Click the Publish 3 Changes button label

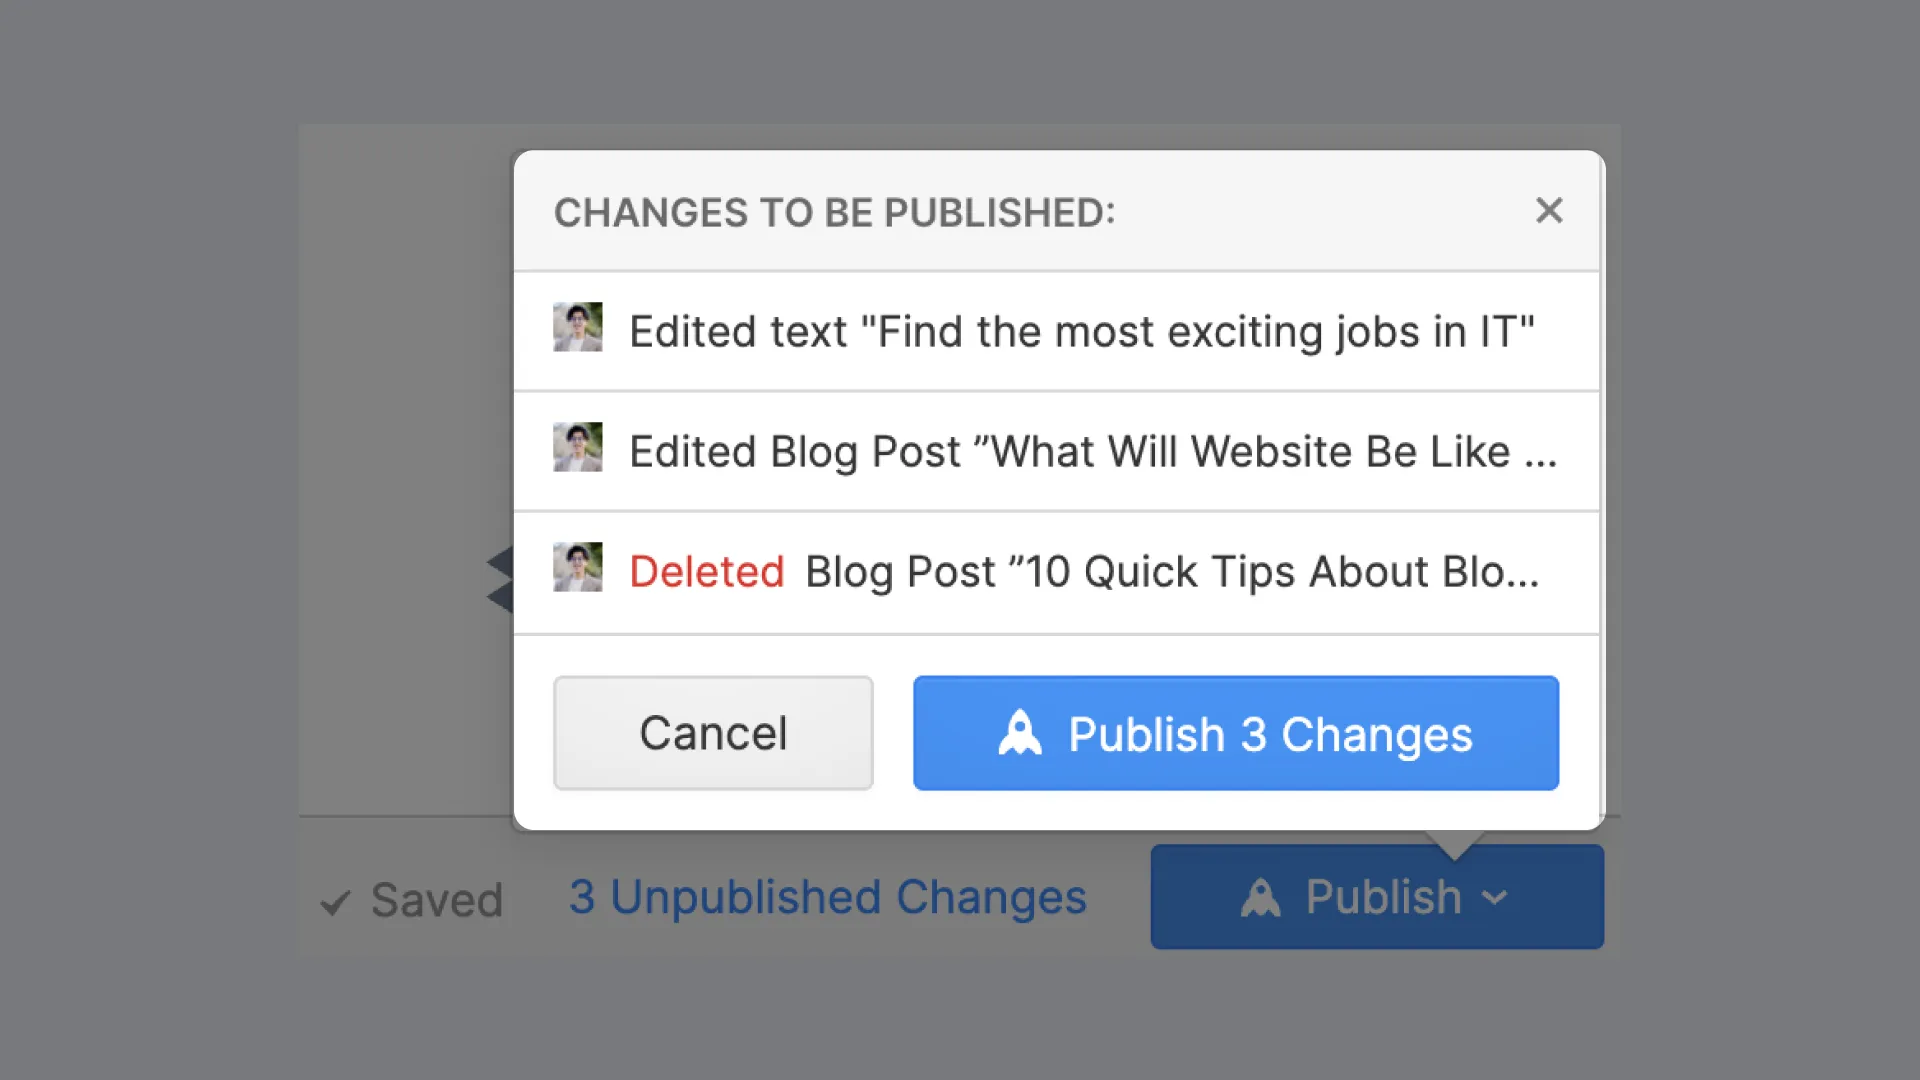pyautogui.click(x=1270, y=734)
